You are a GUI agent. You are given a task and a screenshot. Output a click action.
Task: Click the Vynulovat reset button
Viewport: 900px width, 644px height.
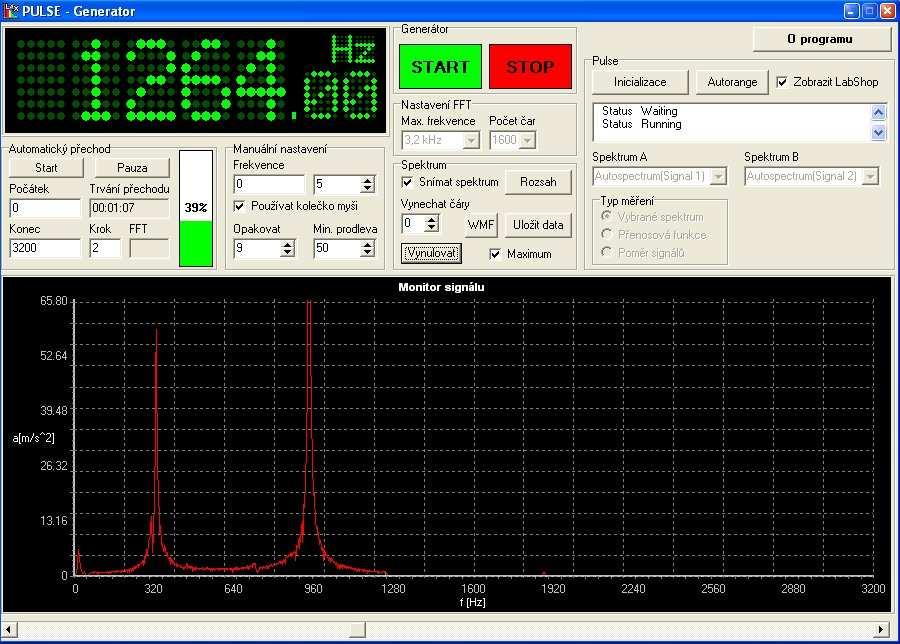coord(431,253)
